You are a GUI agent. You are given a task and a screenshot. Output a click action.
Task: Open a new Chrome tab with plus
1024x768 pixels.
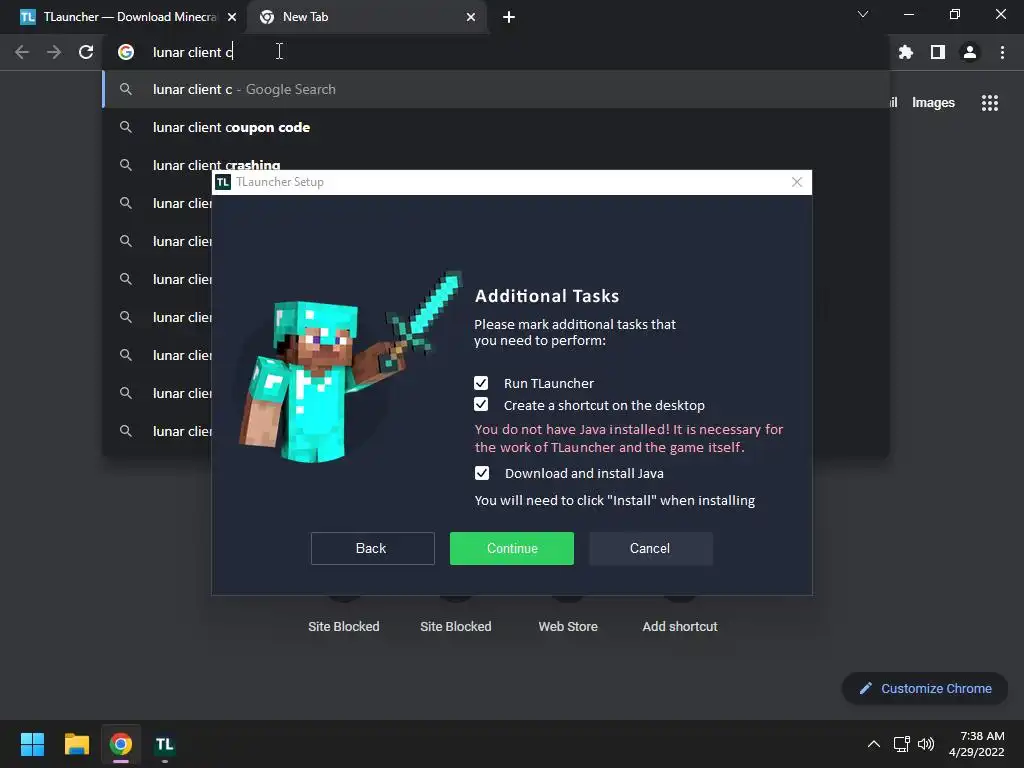(x=509, y=17)
